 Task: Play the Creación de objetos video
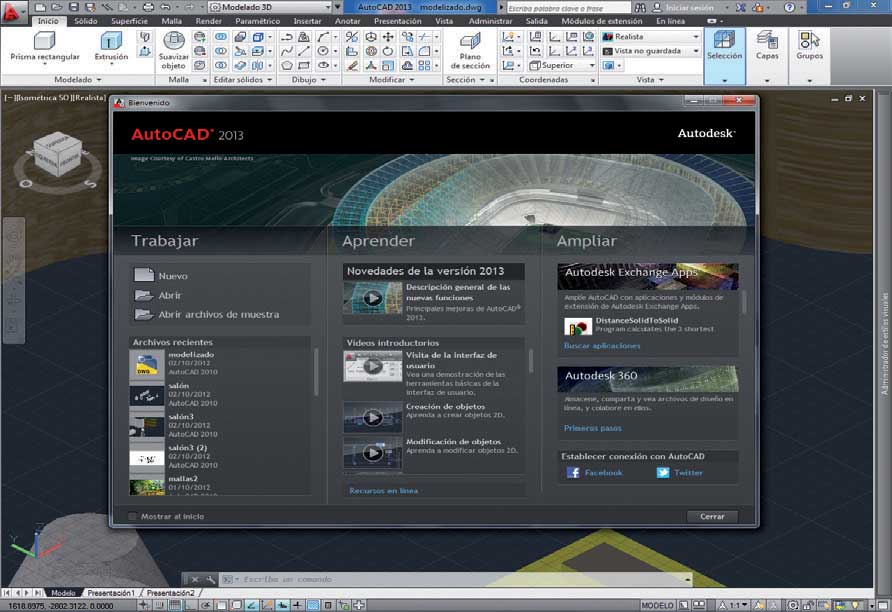click(373, 417)
